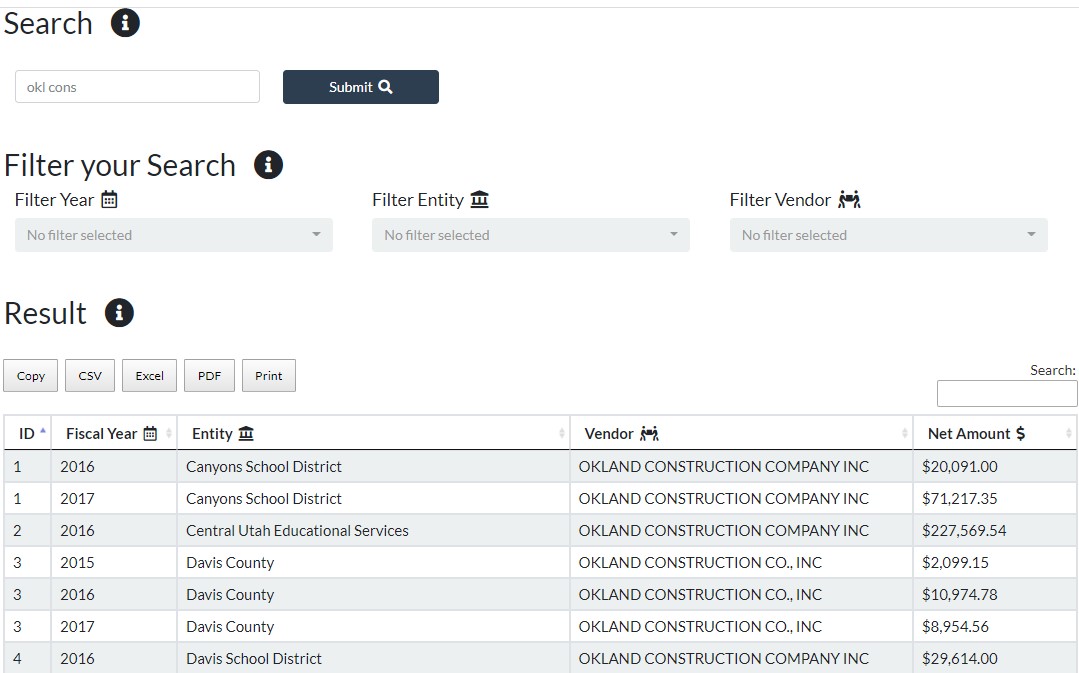Copy the results with the Copy button
This screenshot has height=673, width=1079.
pyautogui.click(x=30, y=376)
